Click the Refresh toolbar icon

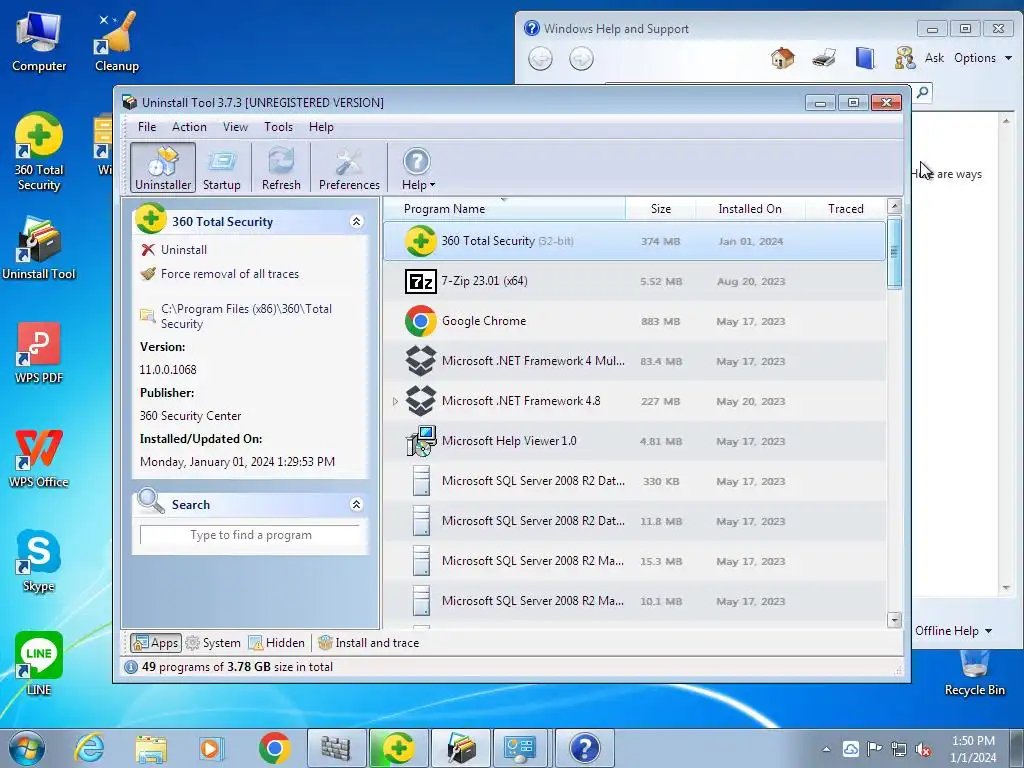point(281,168)
